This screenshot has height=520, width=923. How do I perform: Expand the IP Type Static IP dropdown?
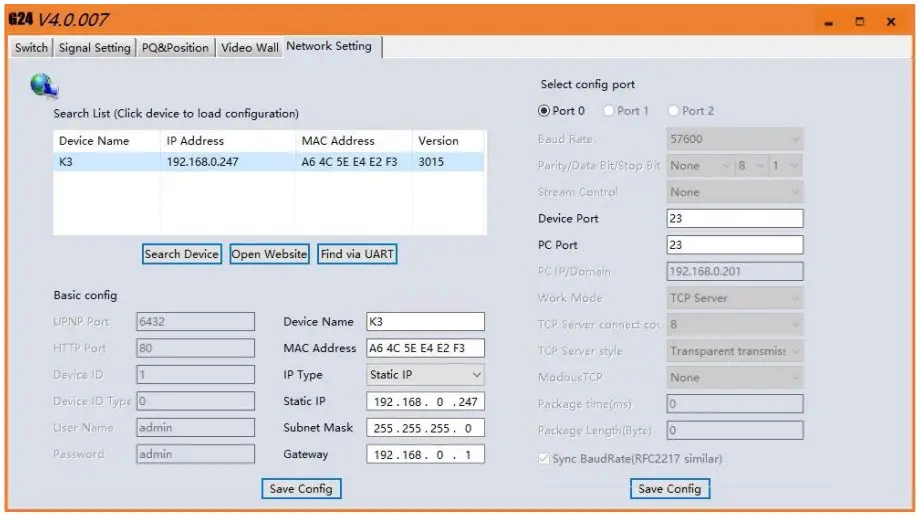[x=426, y=375]
